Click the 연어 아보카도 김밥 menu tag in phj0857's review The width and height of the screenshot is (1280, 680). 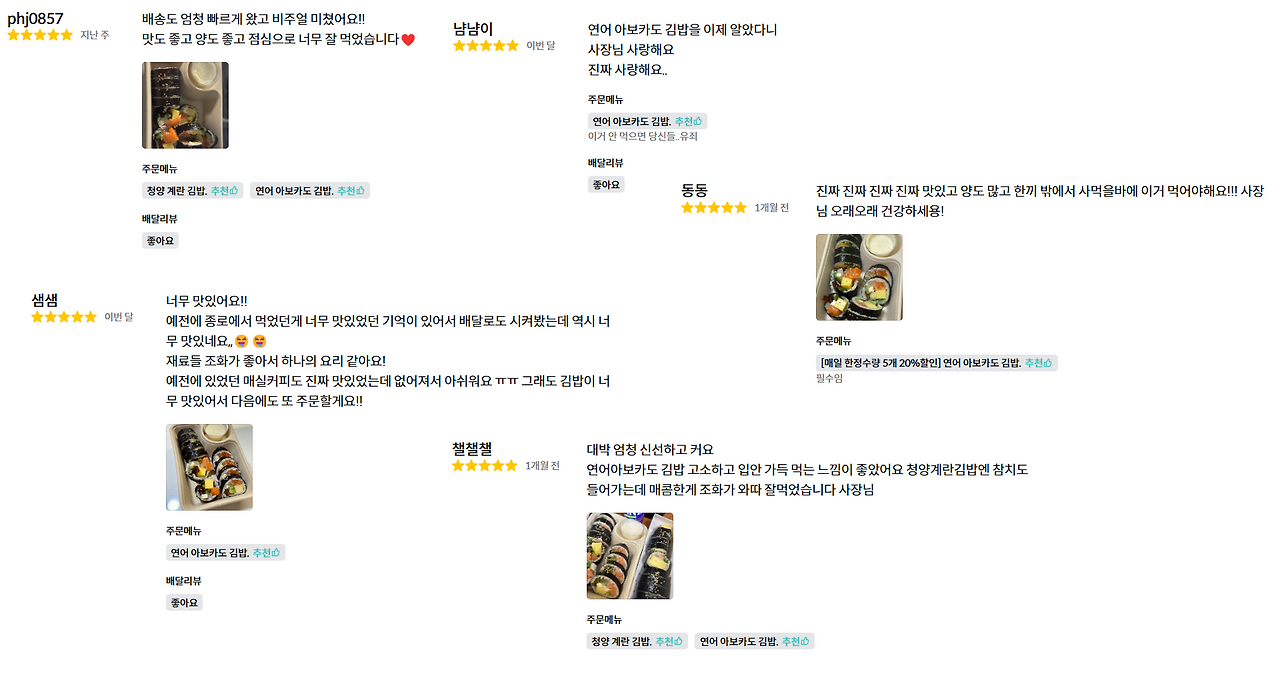(310, 189)
